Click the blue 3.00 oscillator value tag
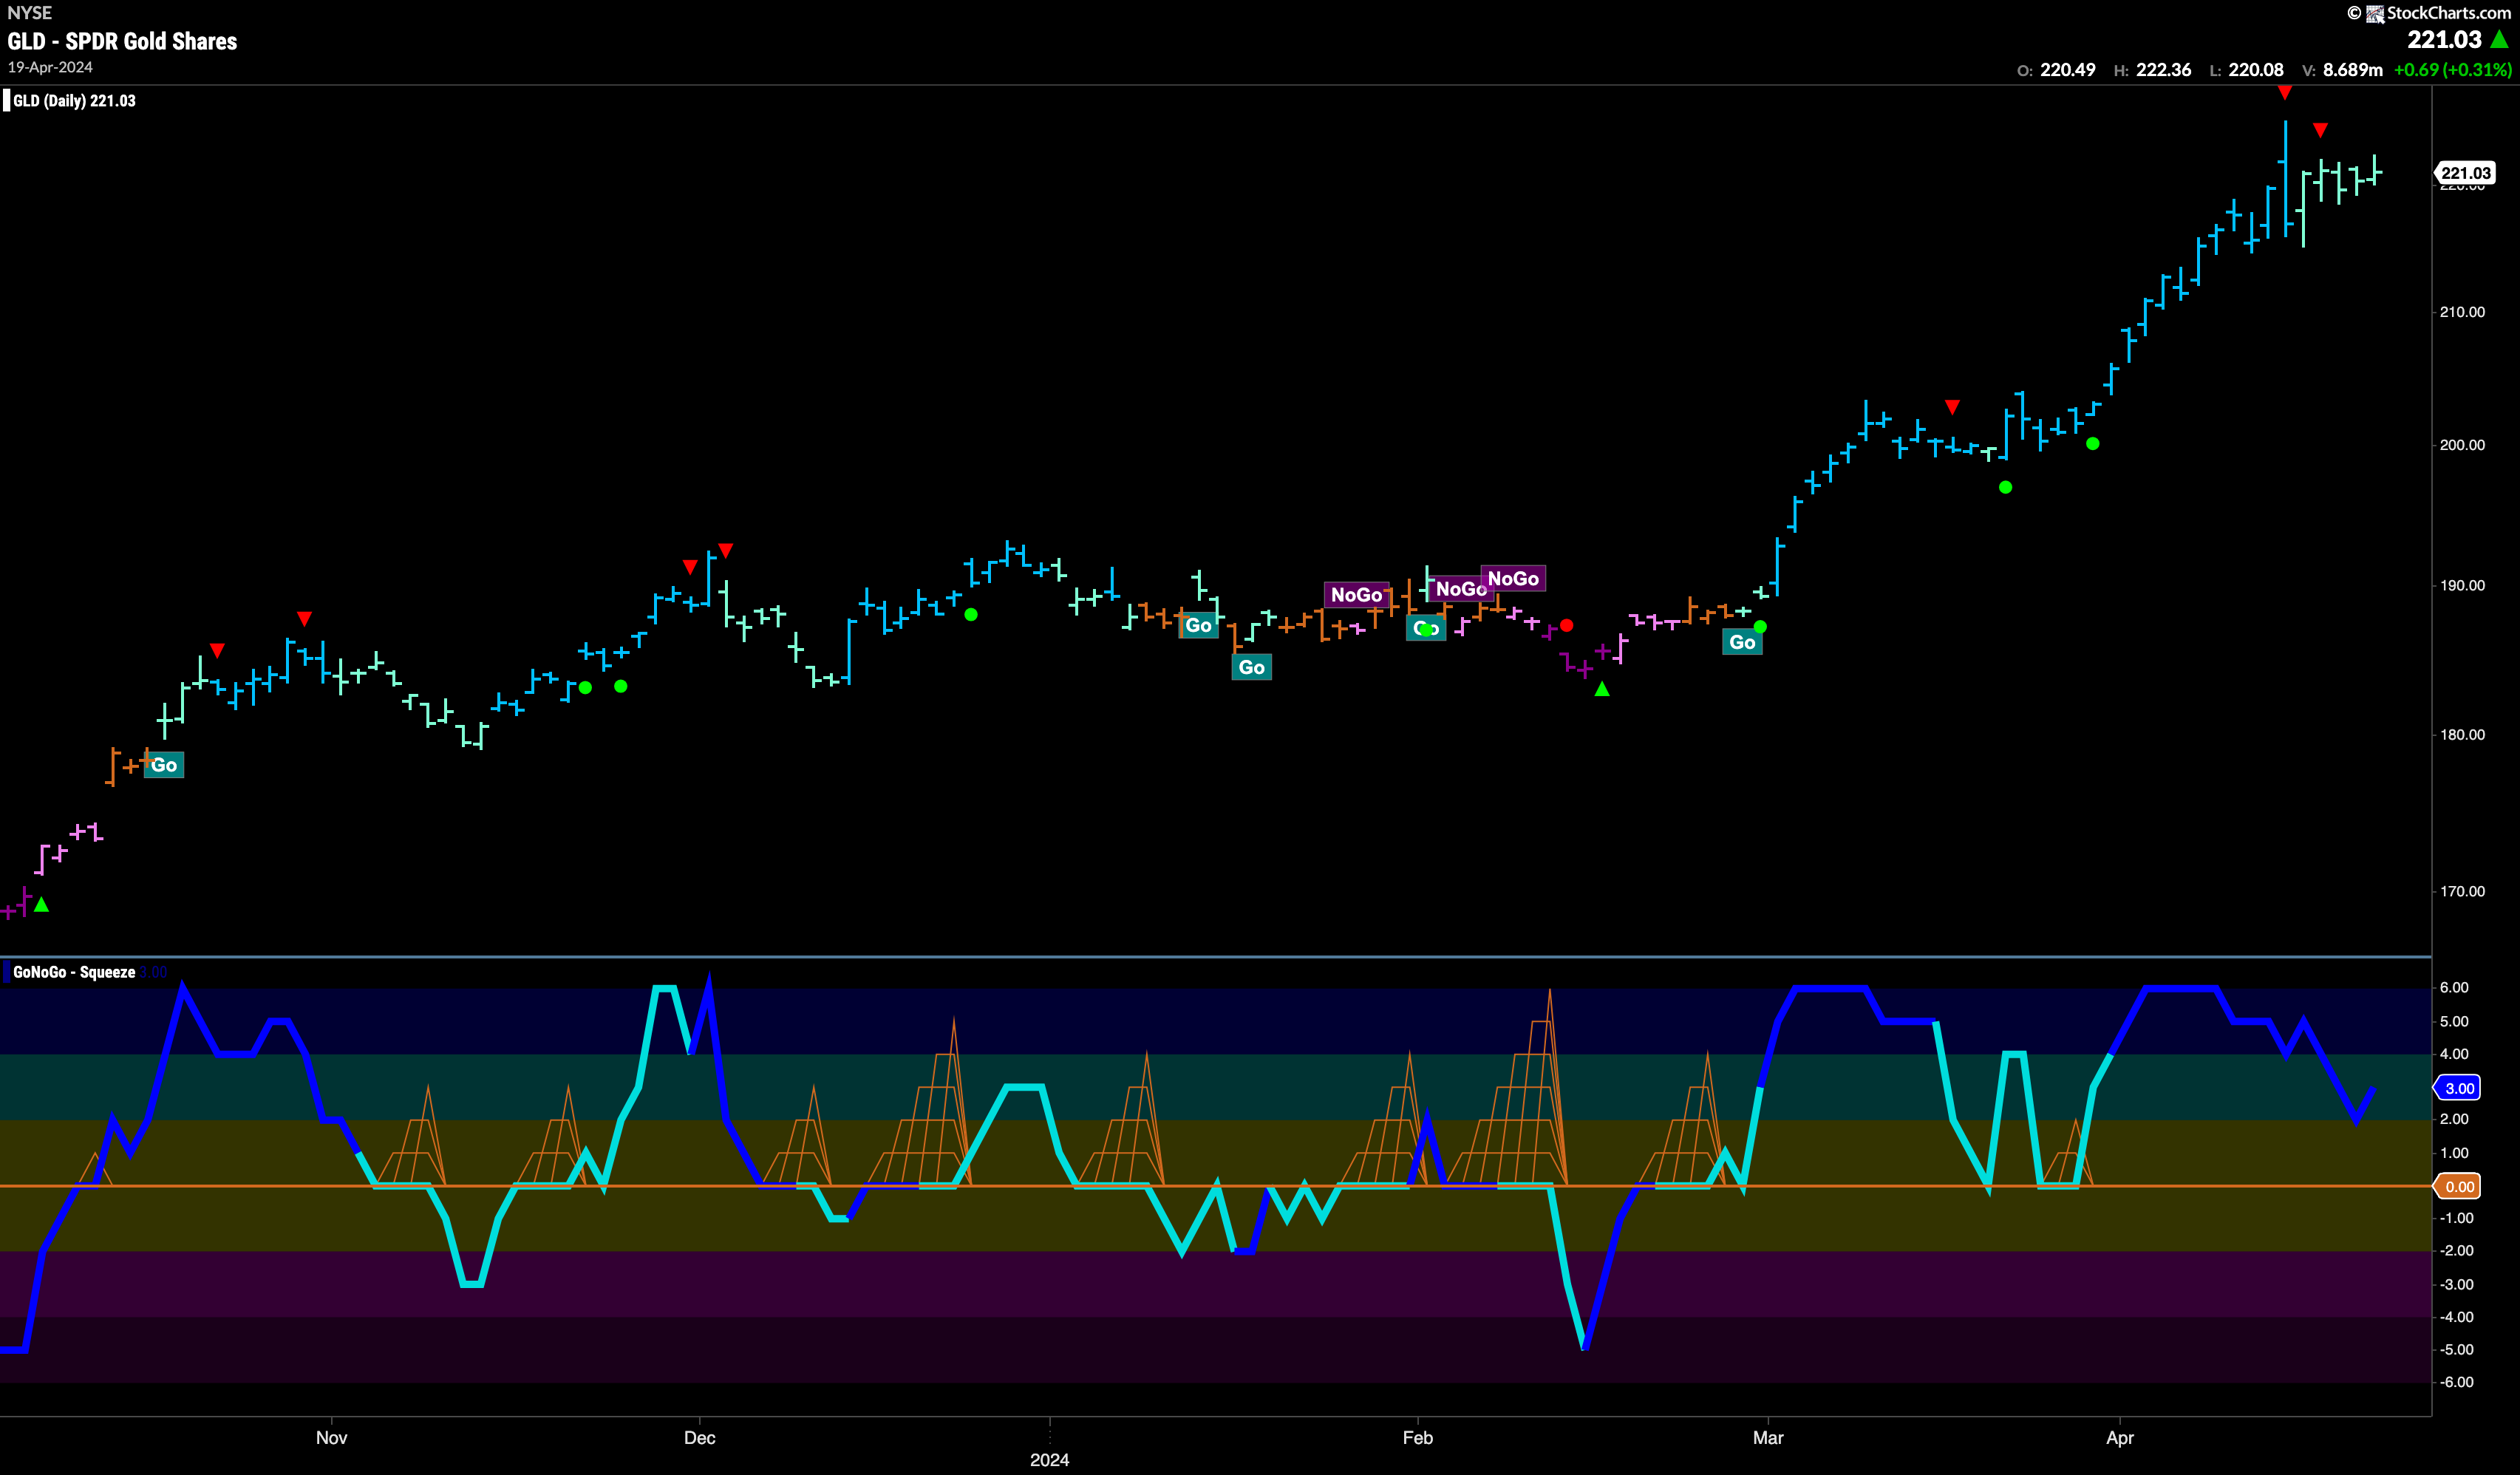The height and width of the screenshot is (1475, 2520). coord(2459,1088)
